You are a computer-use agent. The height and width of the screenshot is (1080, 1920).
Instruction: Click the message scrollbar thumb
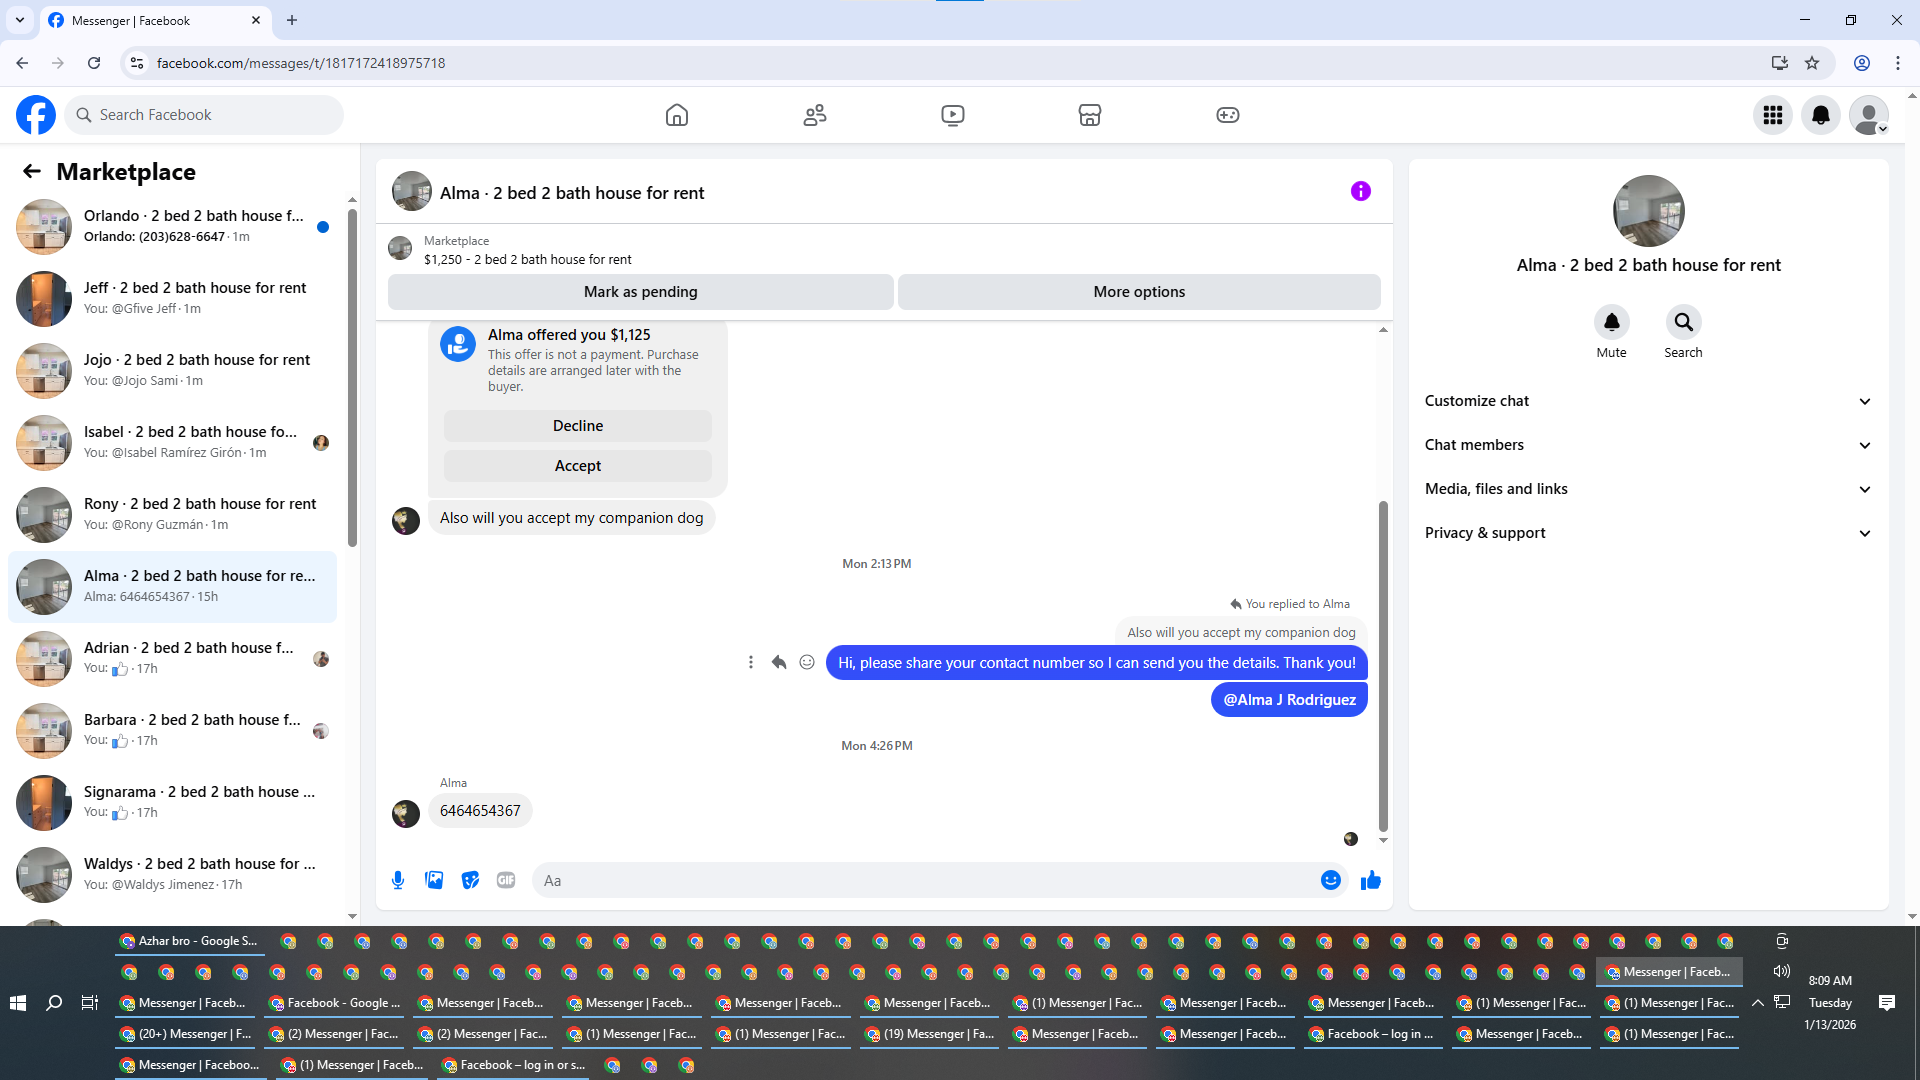tap(1383, 665)
